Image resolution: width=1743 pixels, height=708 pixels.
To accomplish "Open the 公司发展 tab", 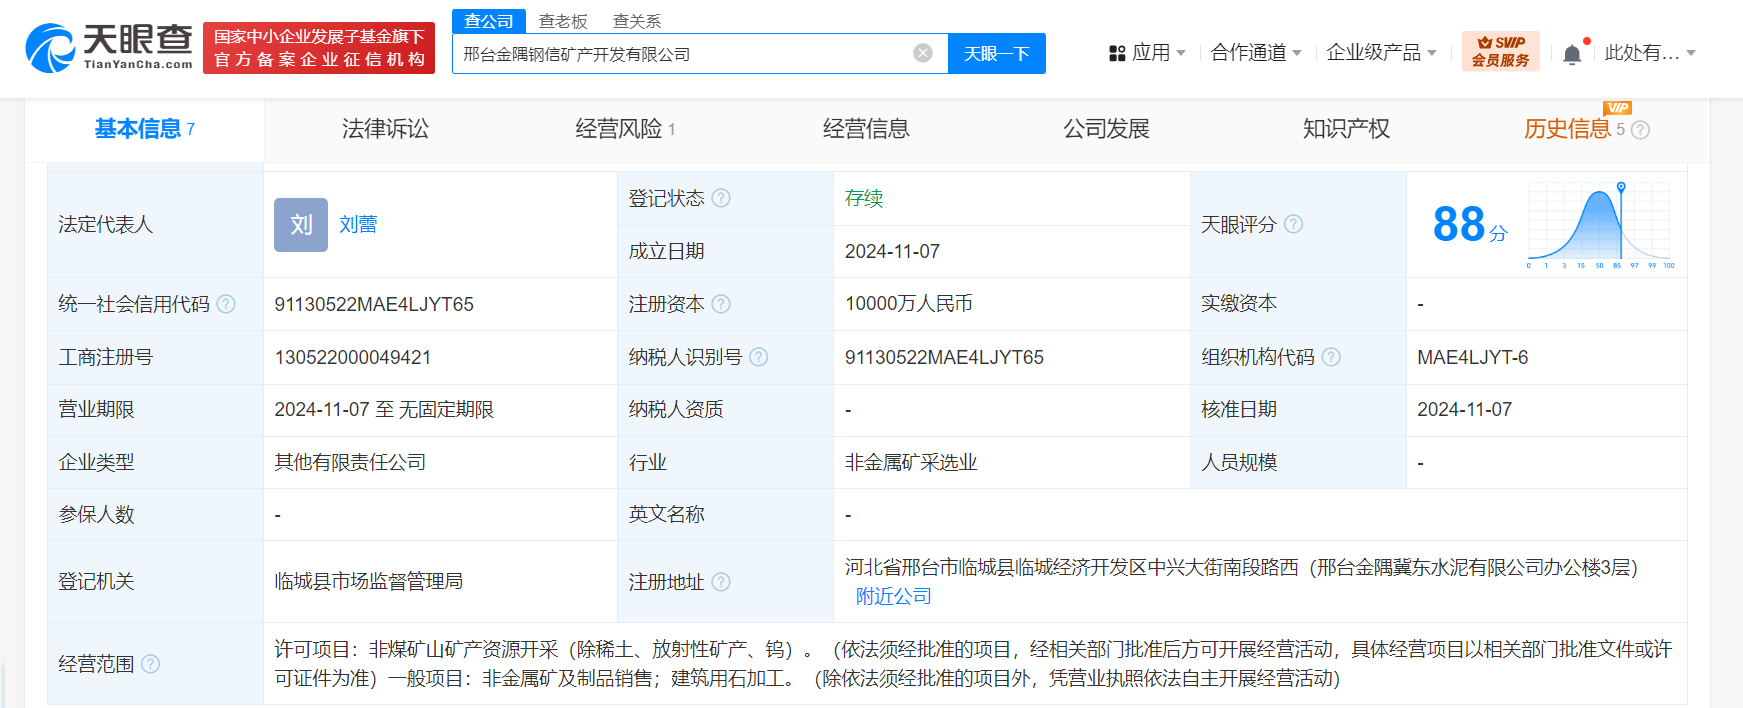I will [1106, 129].
